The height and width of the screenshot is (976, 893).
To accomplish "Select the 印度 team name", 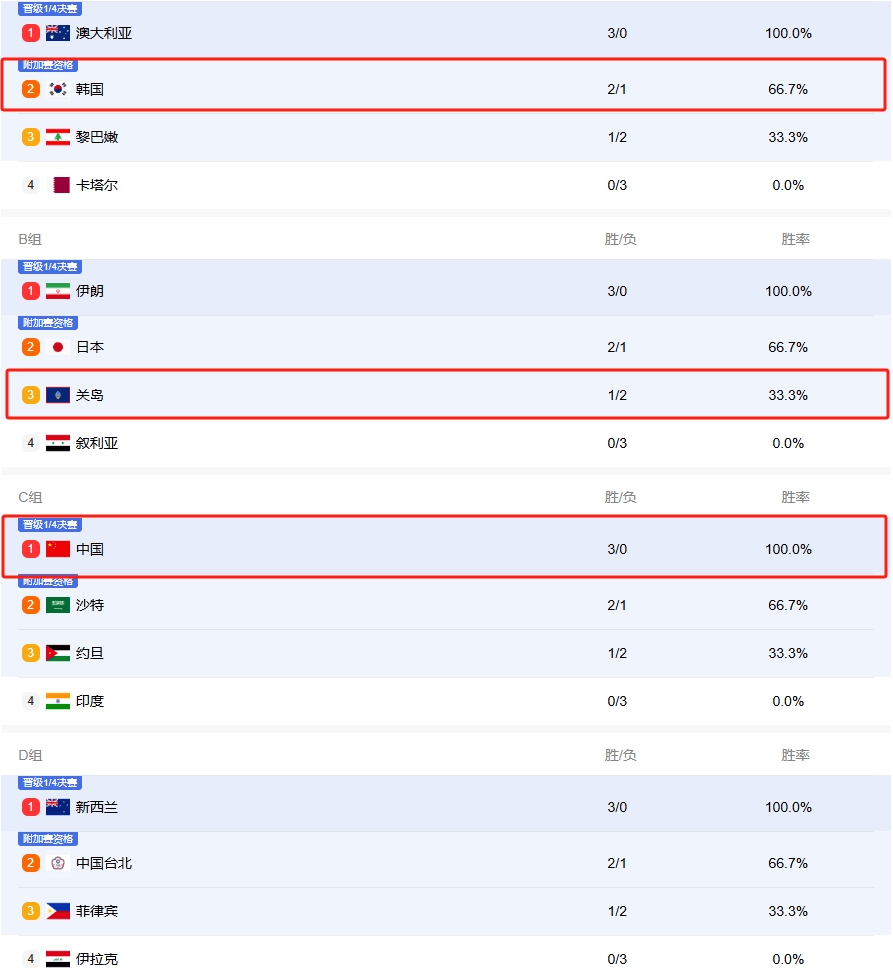I will coord(90,701).
